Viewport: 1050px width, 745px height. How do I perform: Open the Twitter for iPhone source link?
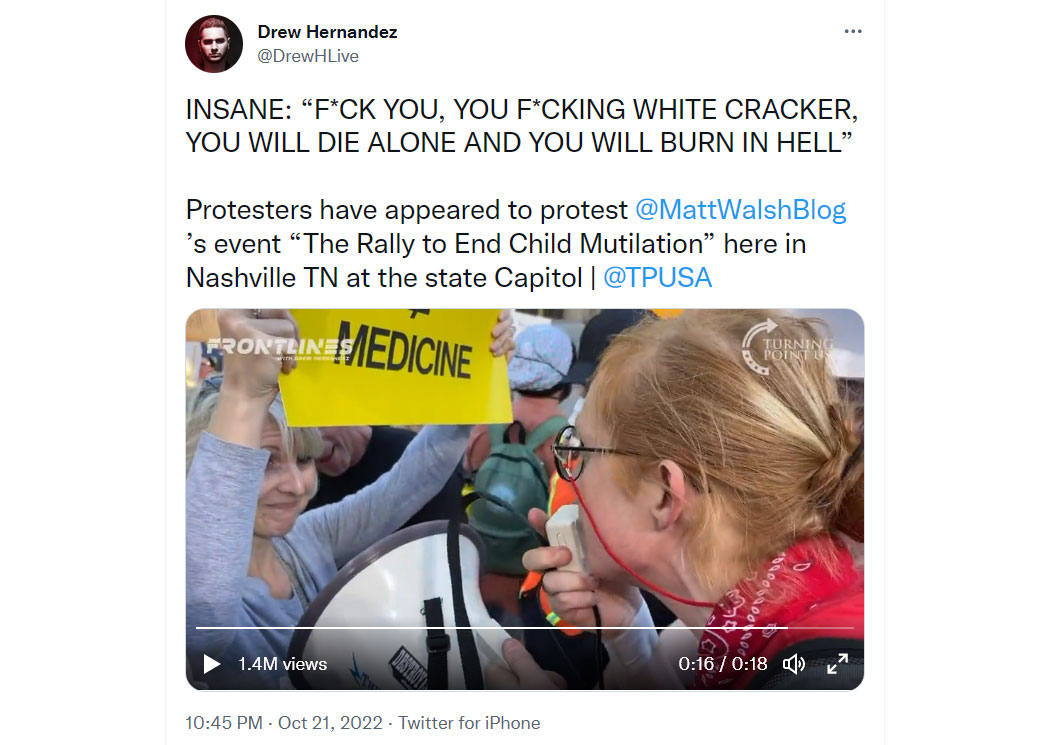tap(469, 723)
